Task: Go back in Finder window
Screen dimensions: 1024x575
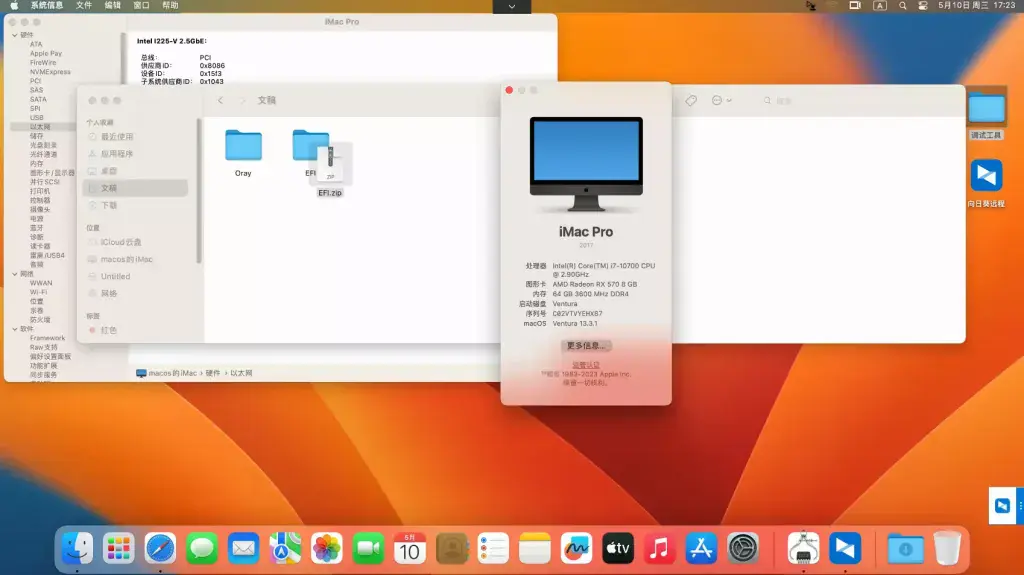Action: (221, 100)
